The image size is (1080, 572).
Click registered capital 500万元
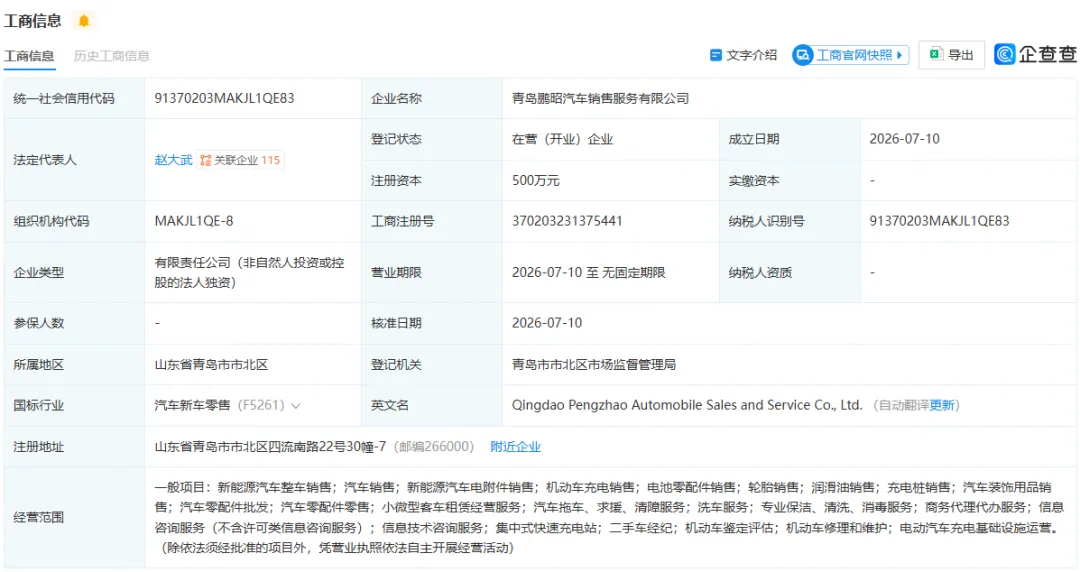tap(535, 181)
